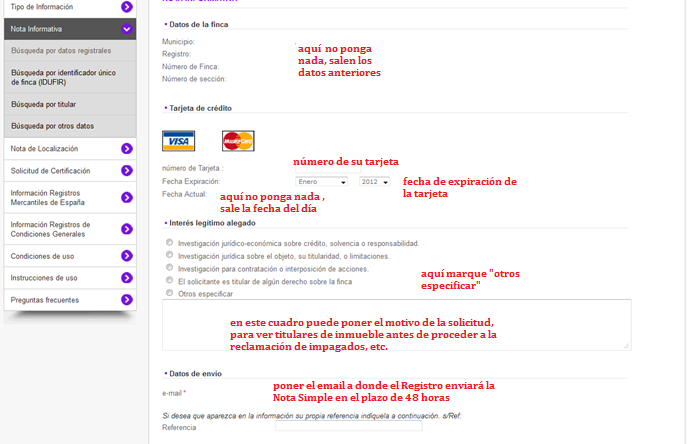Click the Referencia text input field
Screen dimensions: 687x444
point(348,427)
